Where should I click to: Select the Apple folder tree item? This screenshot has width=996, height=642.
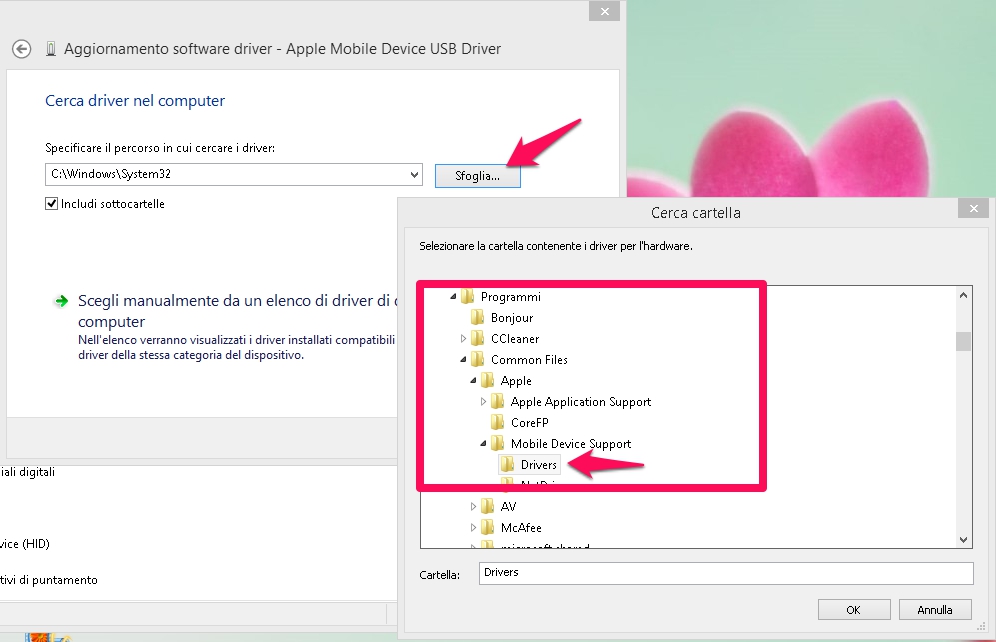tap(516, 381)
